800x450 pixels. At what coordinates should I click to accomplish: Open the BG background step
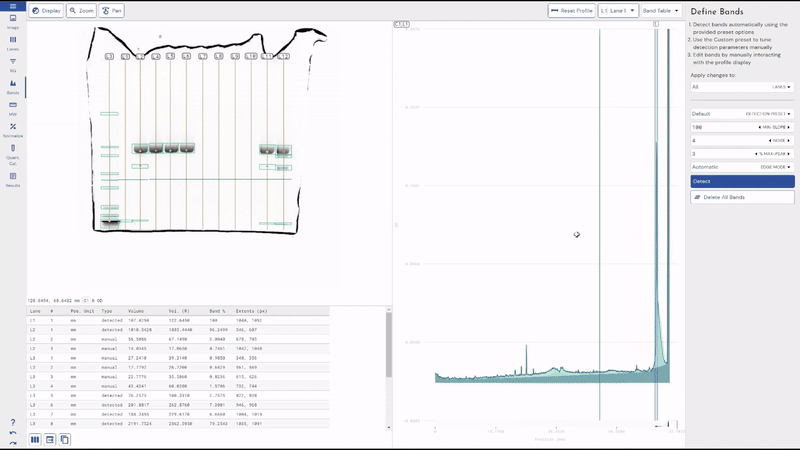tap(13, 65)
